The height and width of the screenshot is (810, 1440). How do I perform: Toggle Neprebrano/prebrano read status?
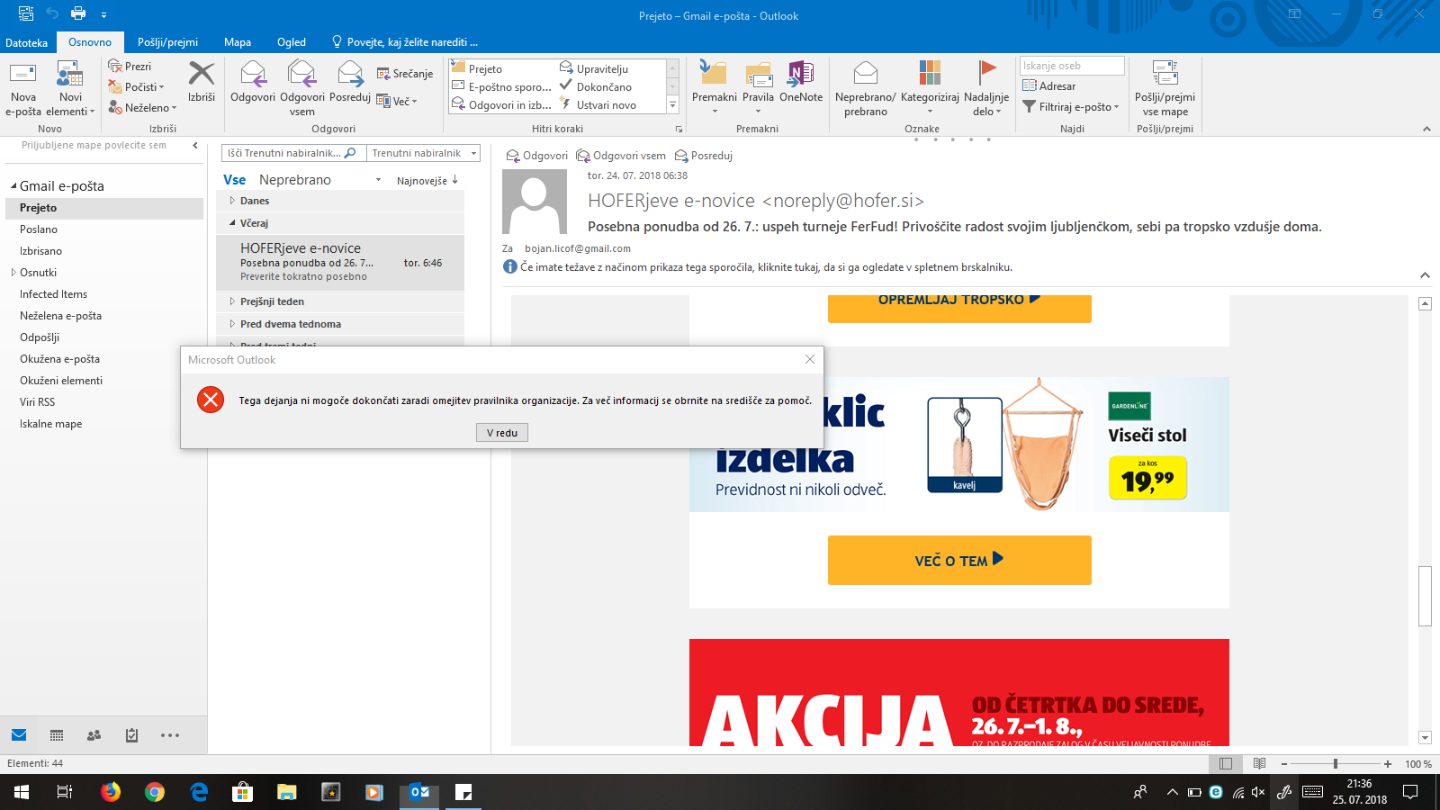865,88
